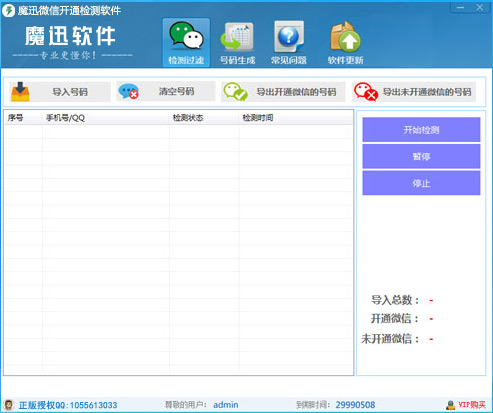493x413 pixels.
Task: Click the 检测时间 column header
Action: [296, 118]
